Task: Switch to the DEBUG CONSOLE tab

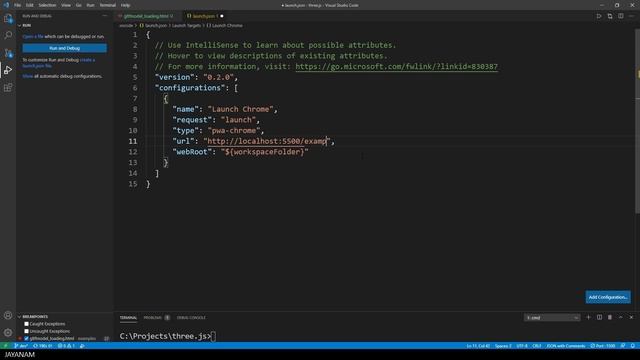Action: (x=191, y=318)
